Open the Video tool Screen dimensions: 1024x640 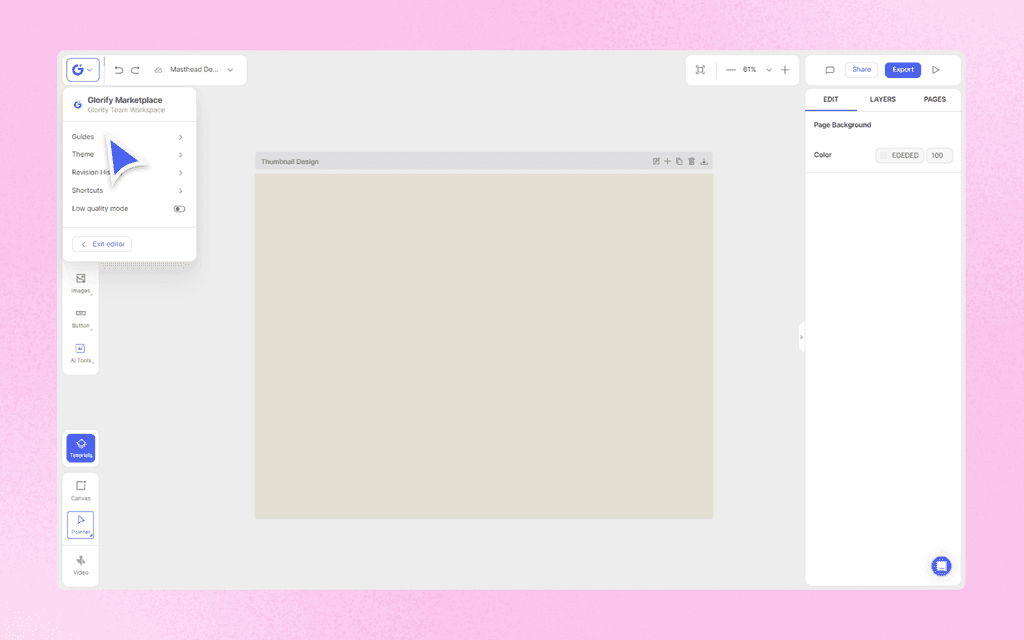pyautogui.click(x=80, y=565)
